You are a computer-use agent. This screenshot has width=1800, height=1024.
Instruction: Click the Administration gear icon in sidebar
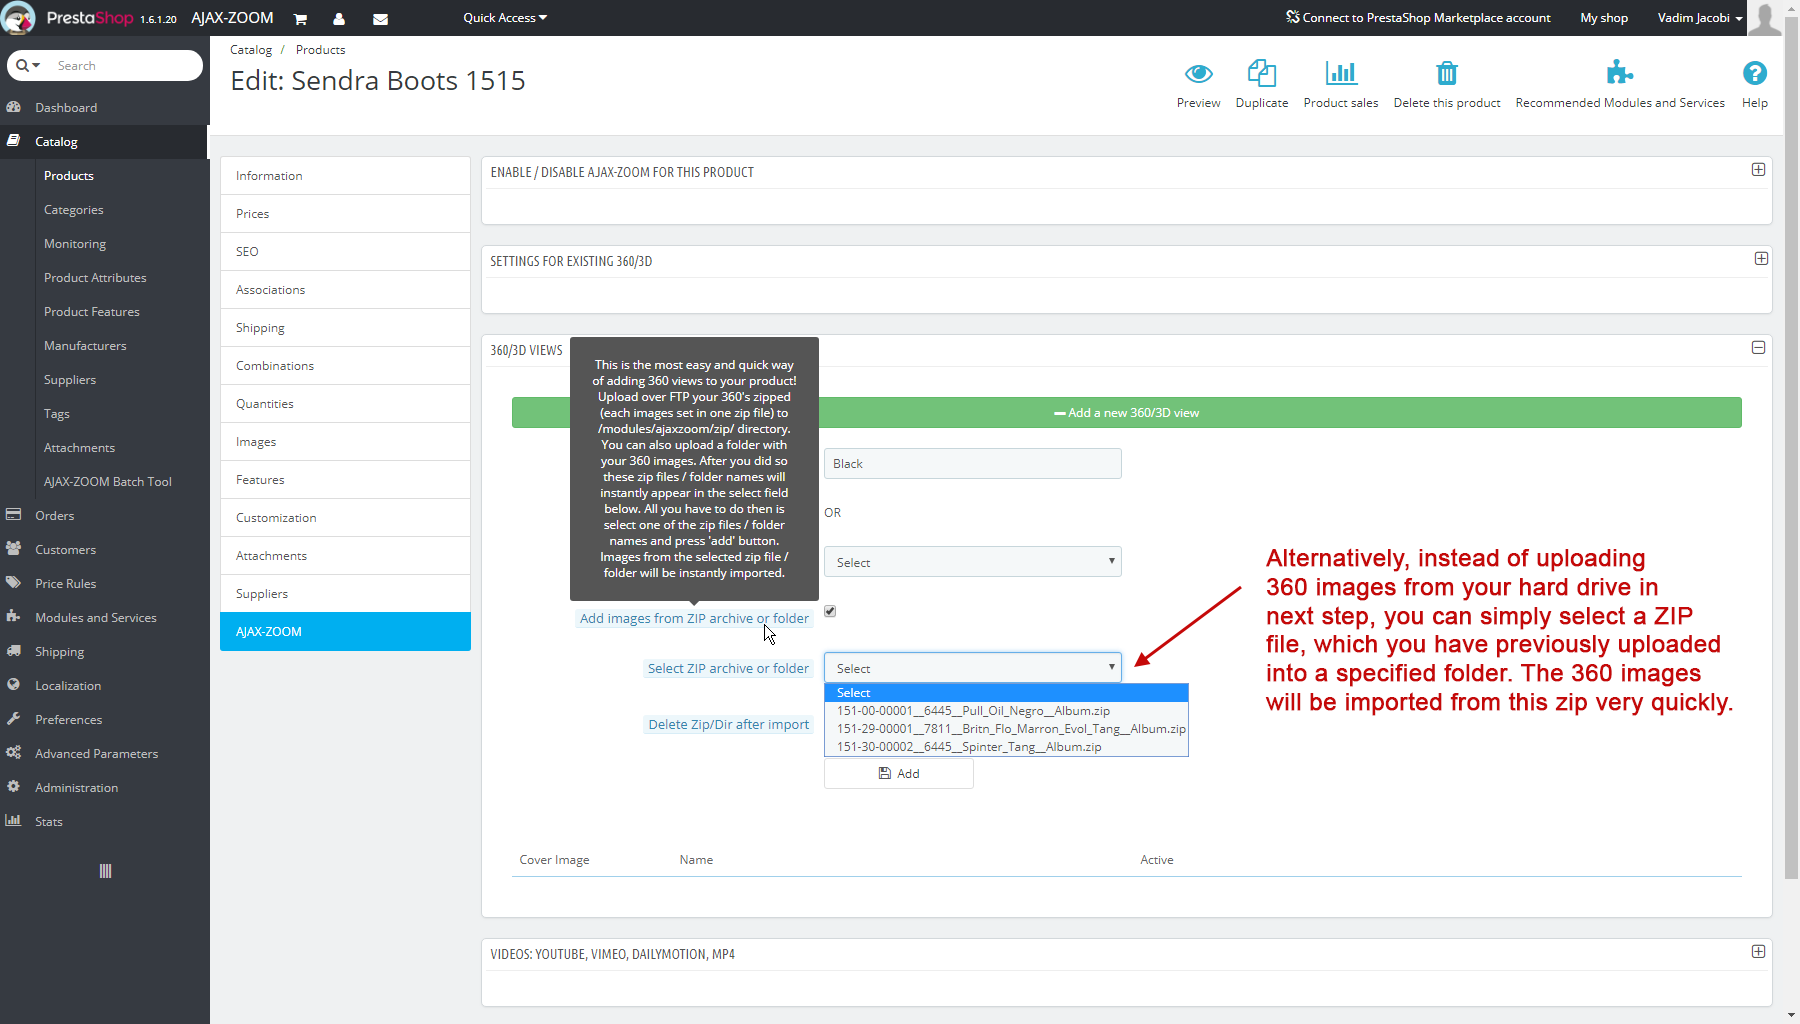[14, 787]
